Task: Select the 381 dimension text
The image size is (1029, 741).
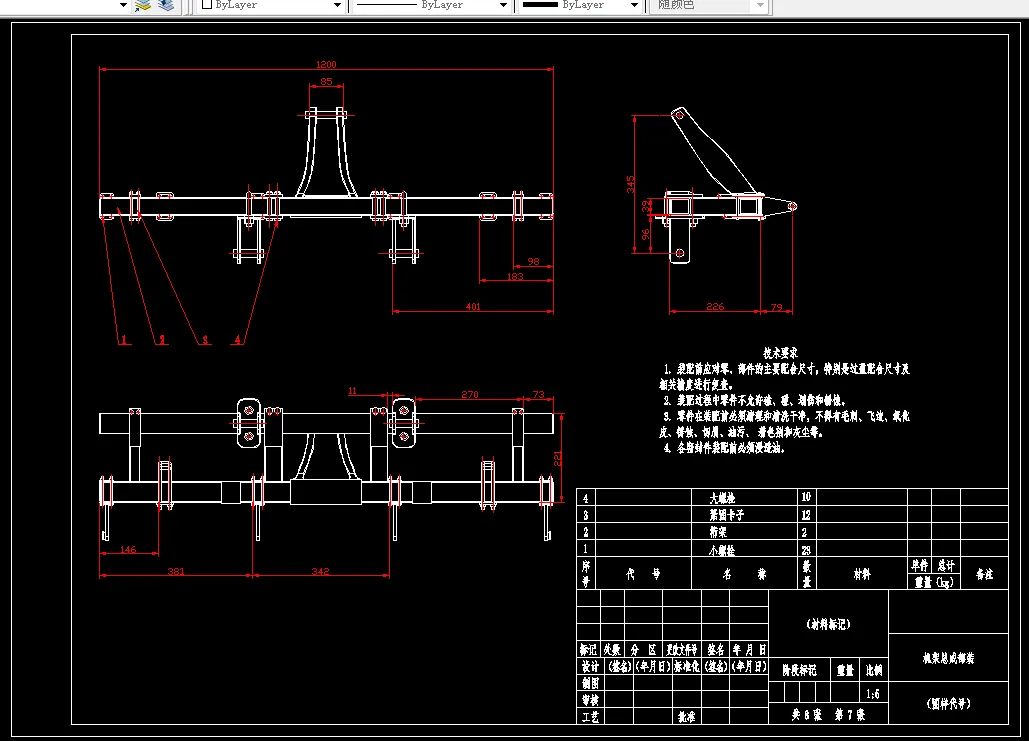Action: (x=176, y=571)
